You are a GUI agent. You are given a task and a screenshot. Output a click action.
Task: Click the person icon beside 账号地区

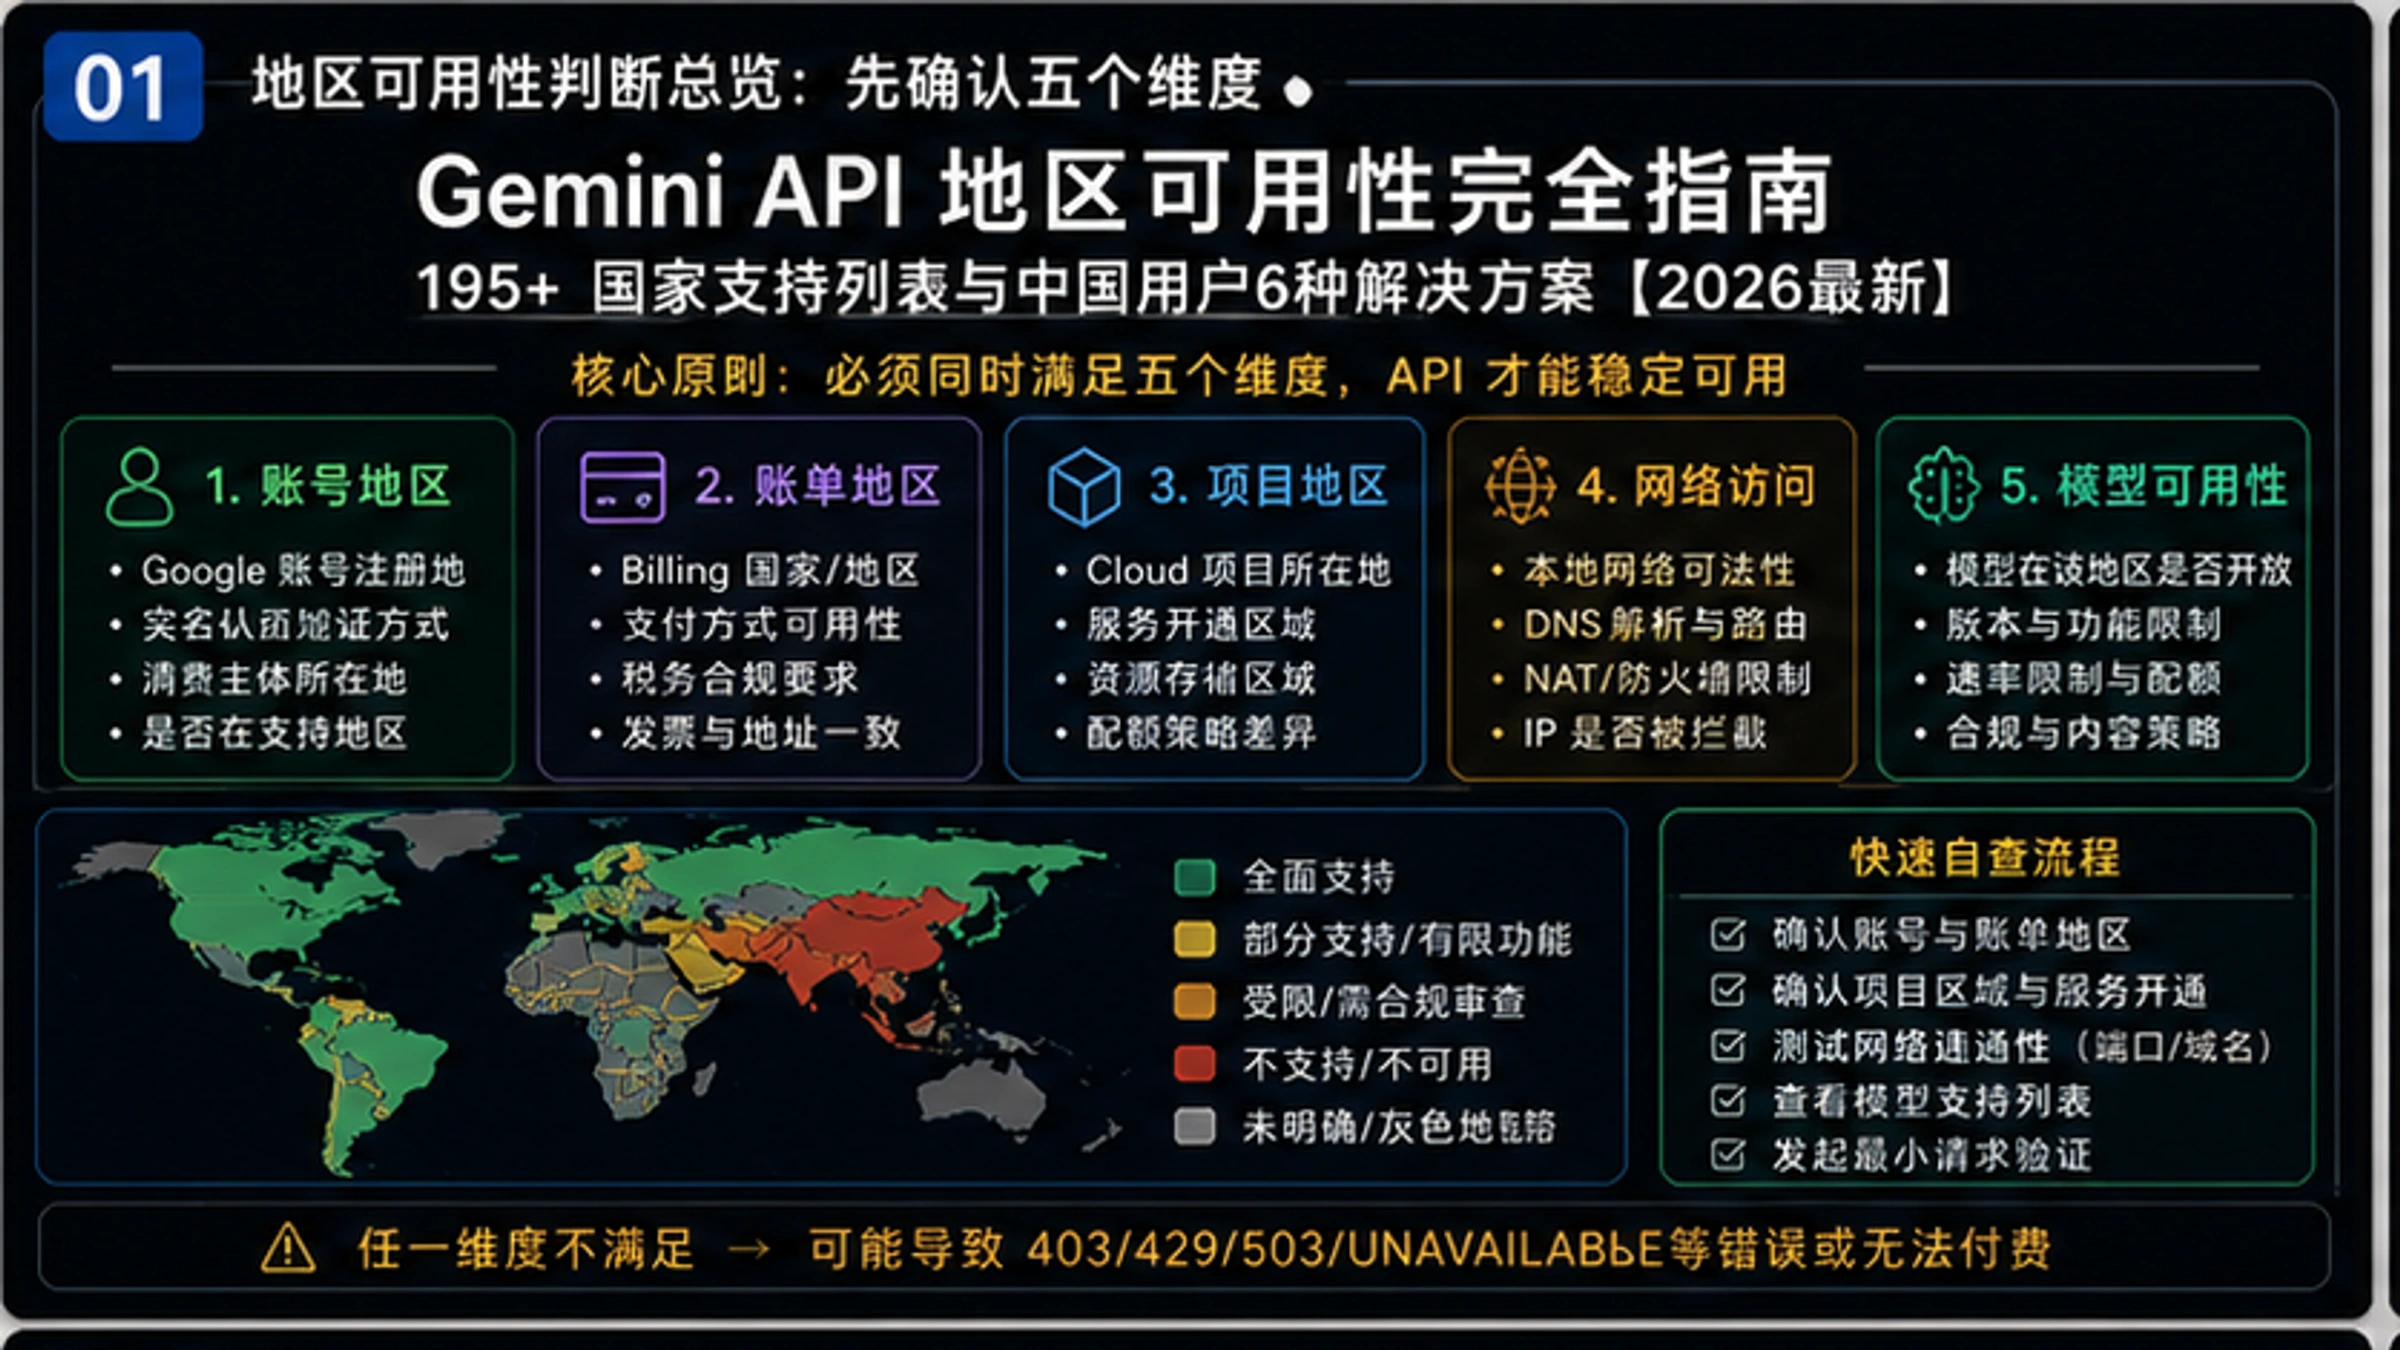[139, 486]
